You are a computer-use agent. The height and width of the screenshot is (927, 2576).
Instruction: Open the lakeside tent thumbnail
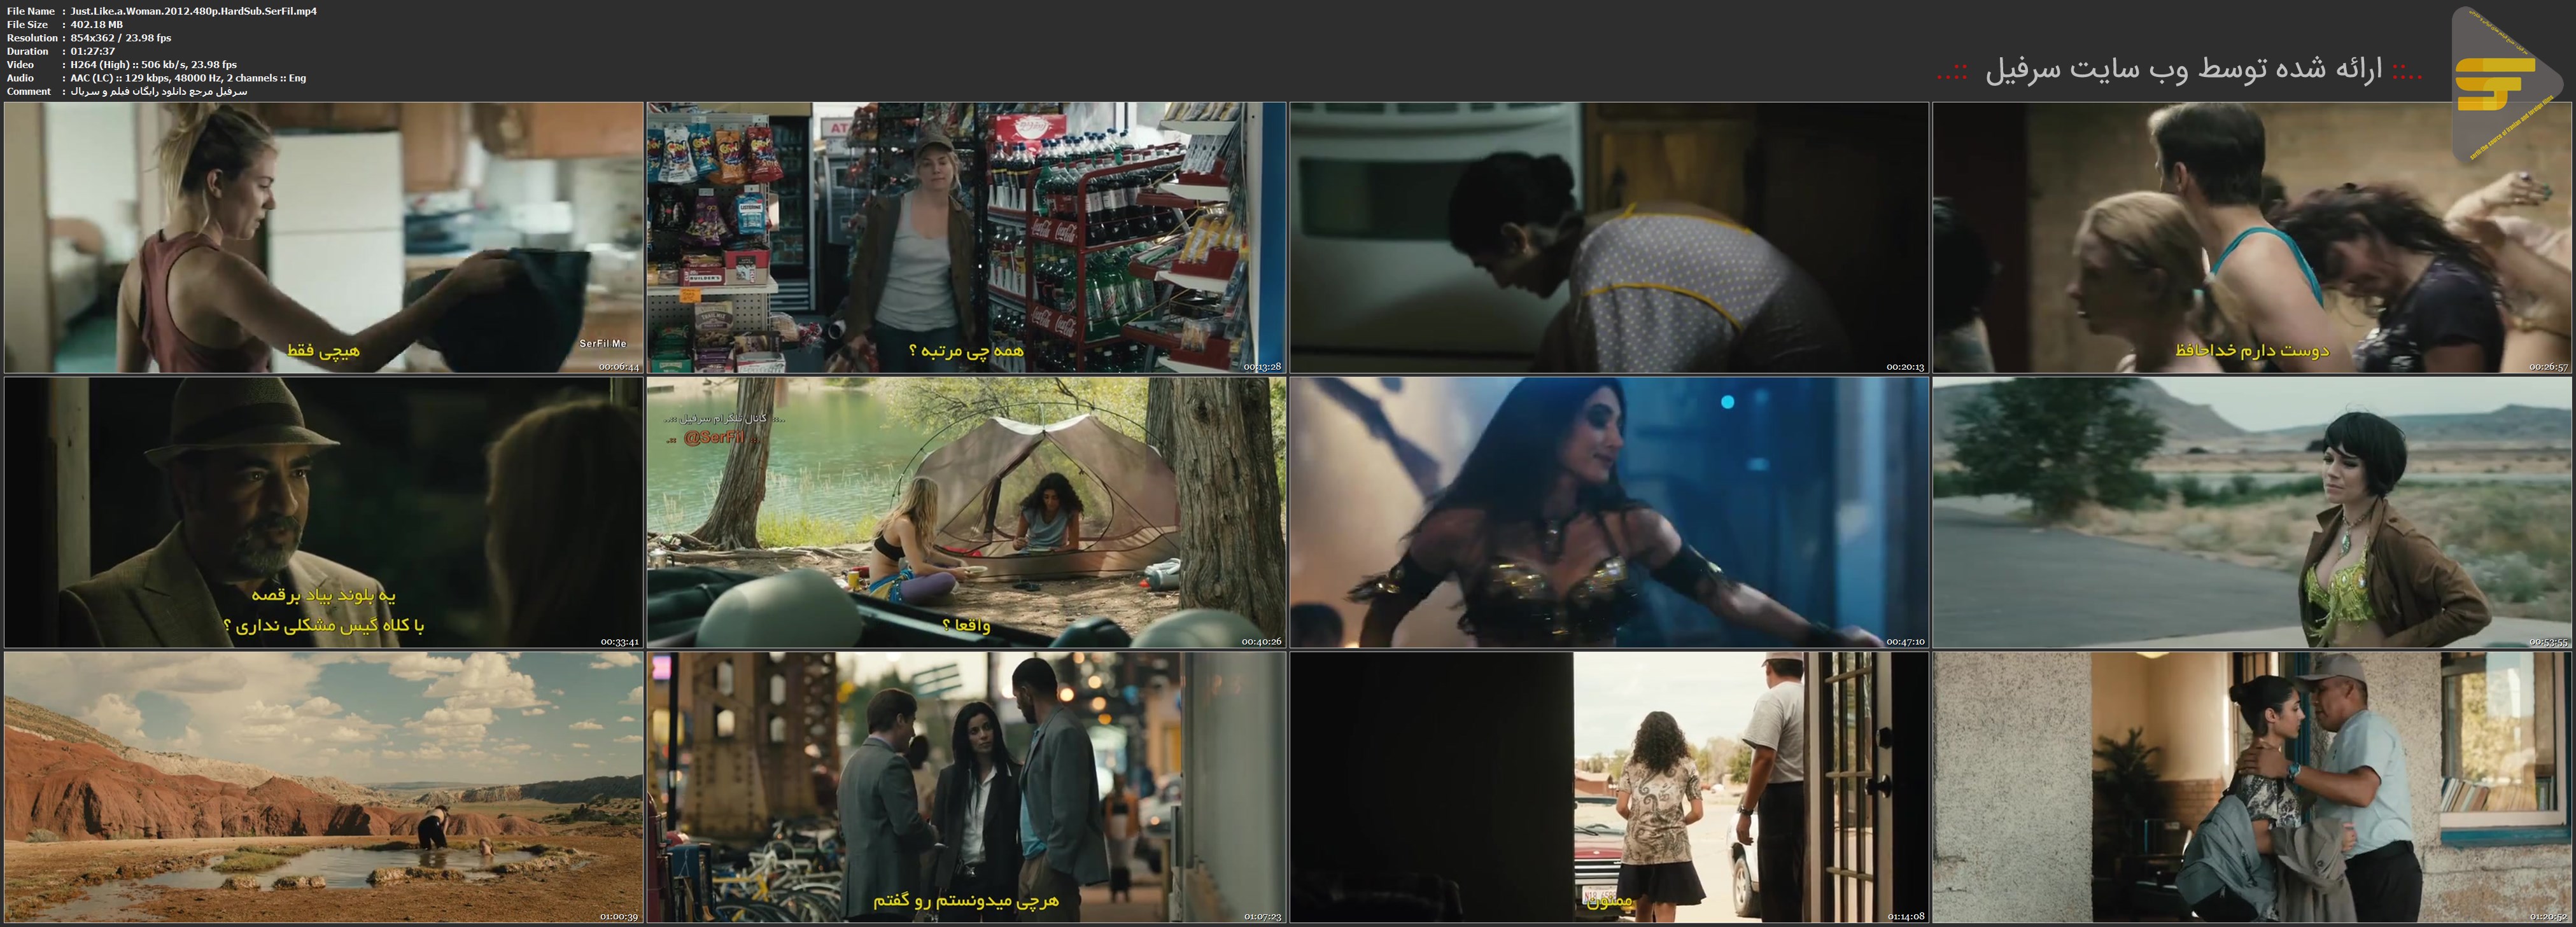click(x=966, y=512)
